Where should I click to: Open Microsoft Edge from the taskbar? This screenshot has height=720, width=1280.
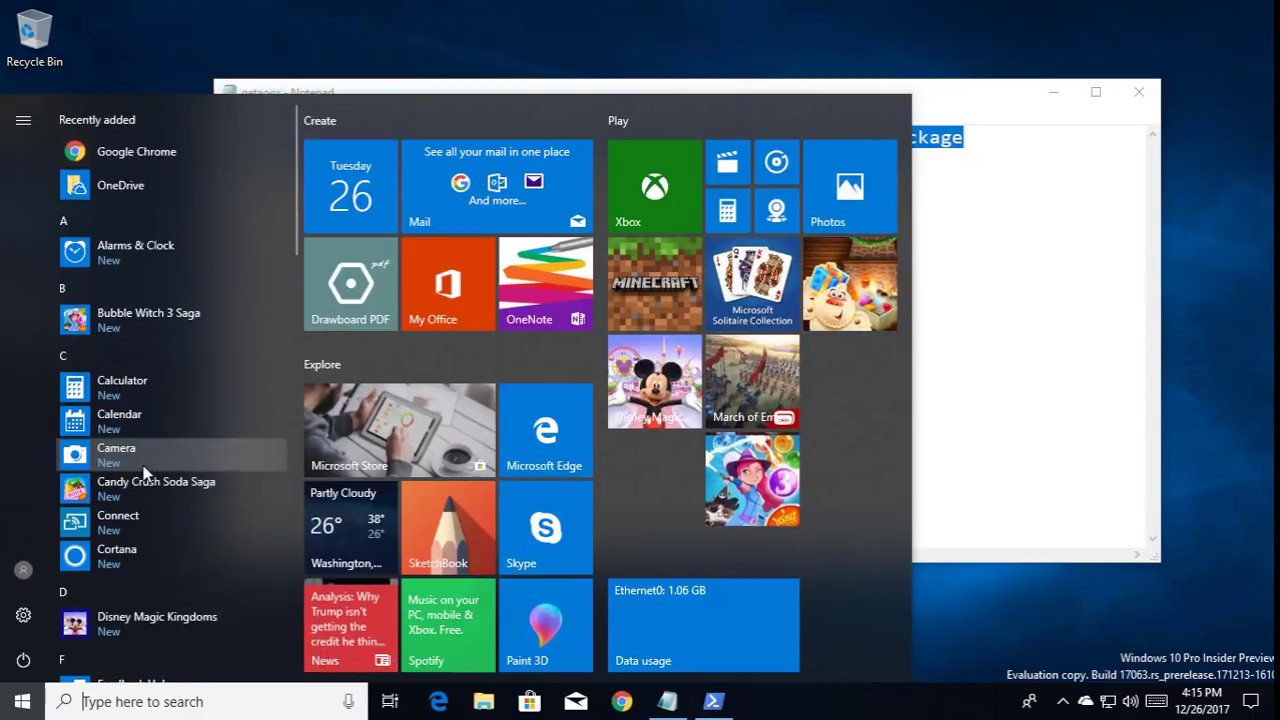point(438,701)
